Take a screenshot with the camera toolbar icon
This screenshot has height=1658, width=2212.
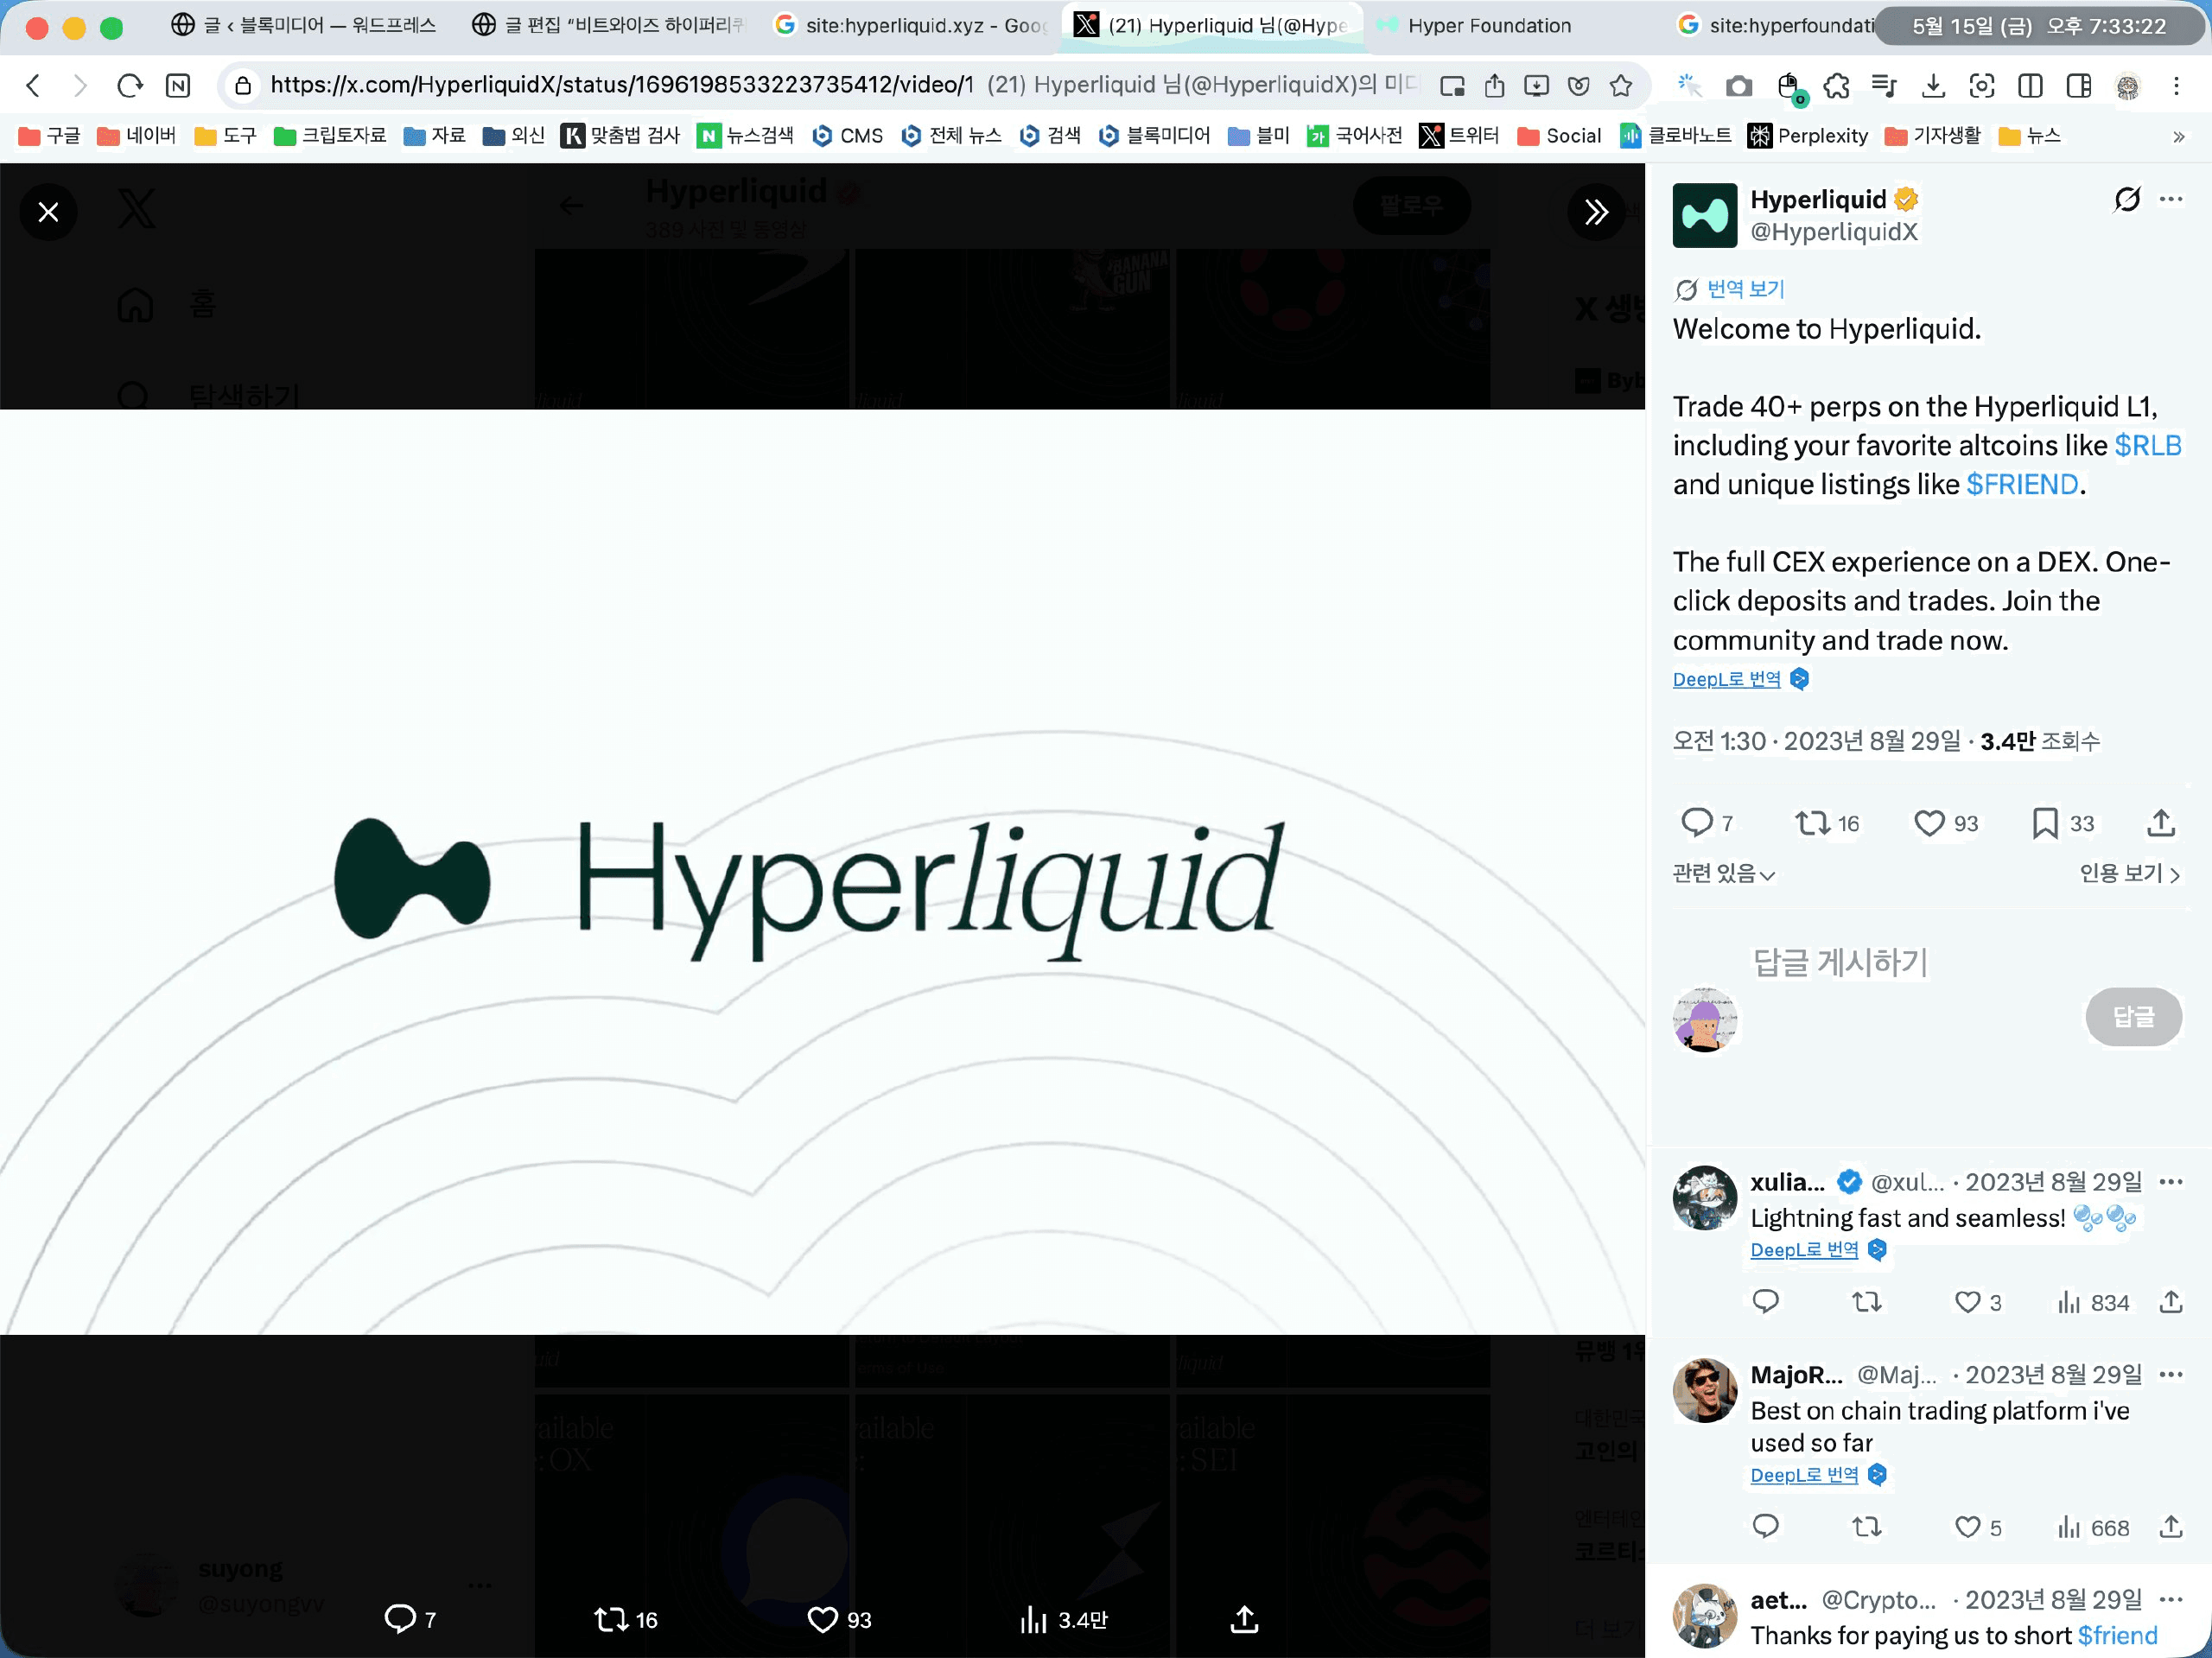[x=1739, y=86]
